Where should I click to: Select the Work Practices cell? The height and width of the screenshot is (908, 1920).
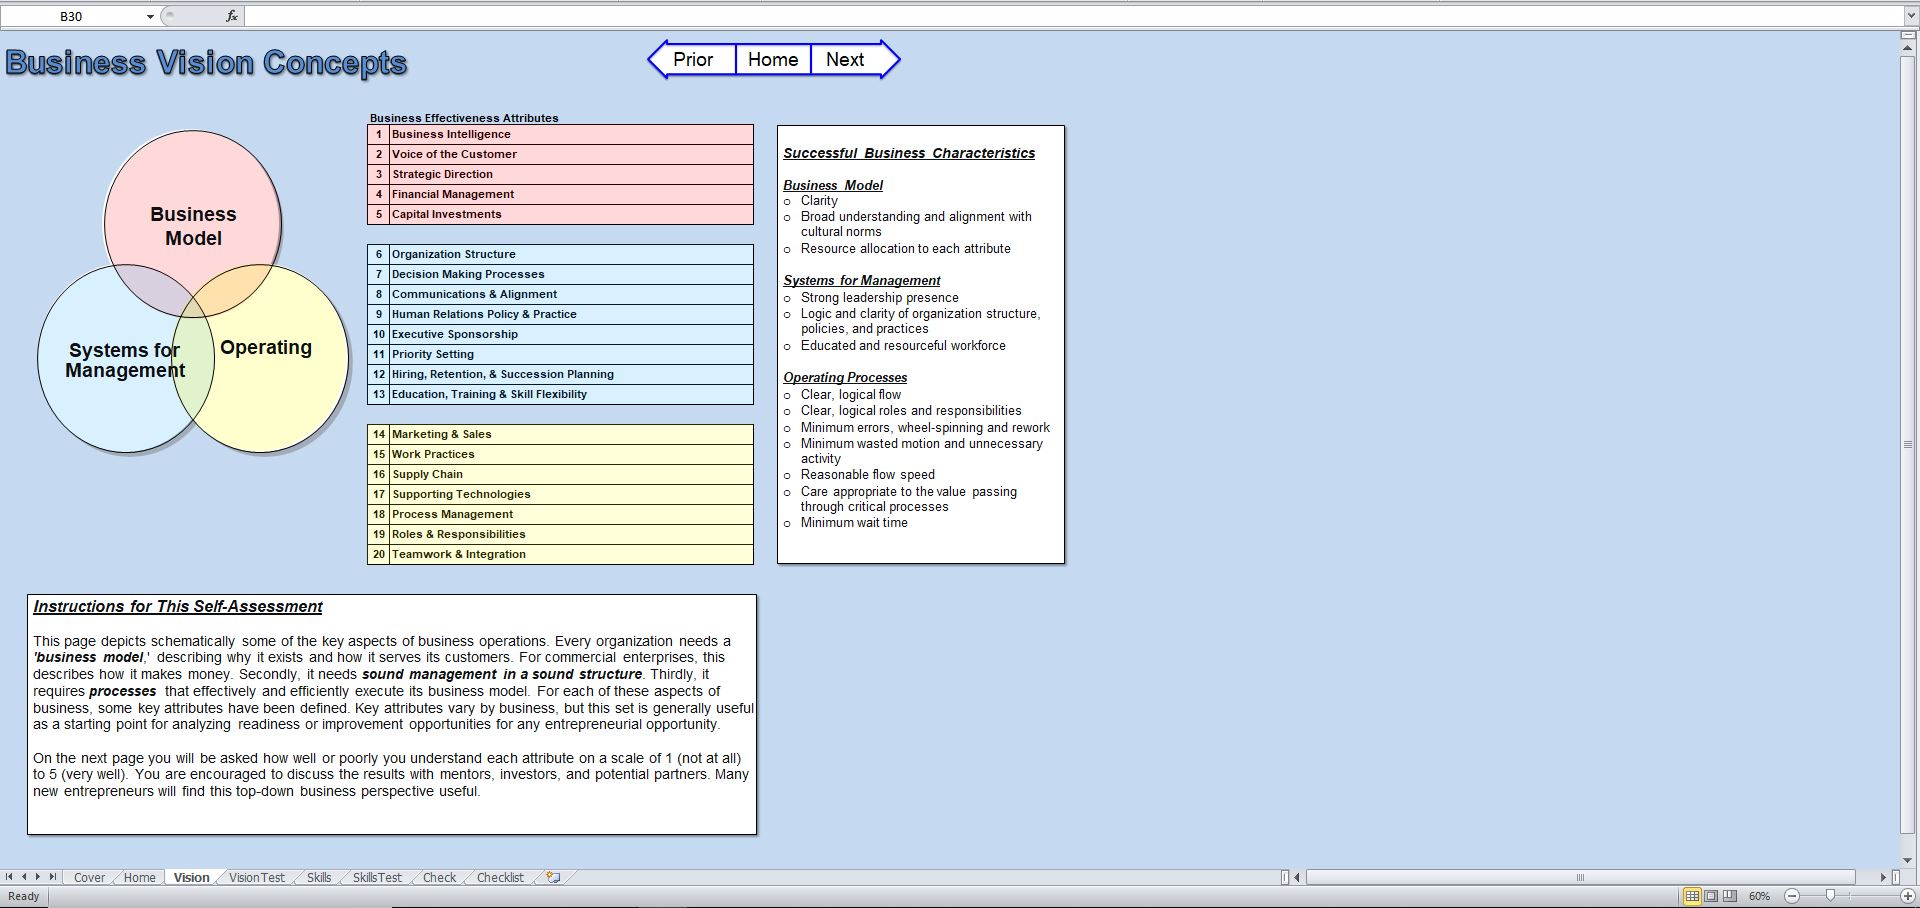tap(571, 454)
